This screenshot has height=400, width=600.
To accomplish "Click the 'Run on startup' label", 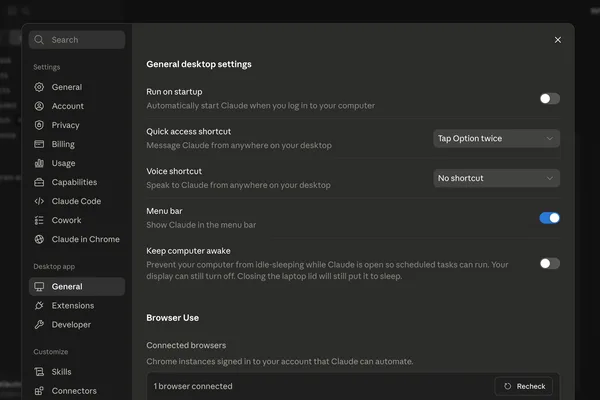I will (174, 92).
